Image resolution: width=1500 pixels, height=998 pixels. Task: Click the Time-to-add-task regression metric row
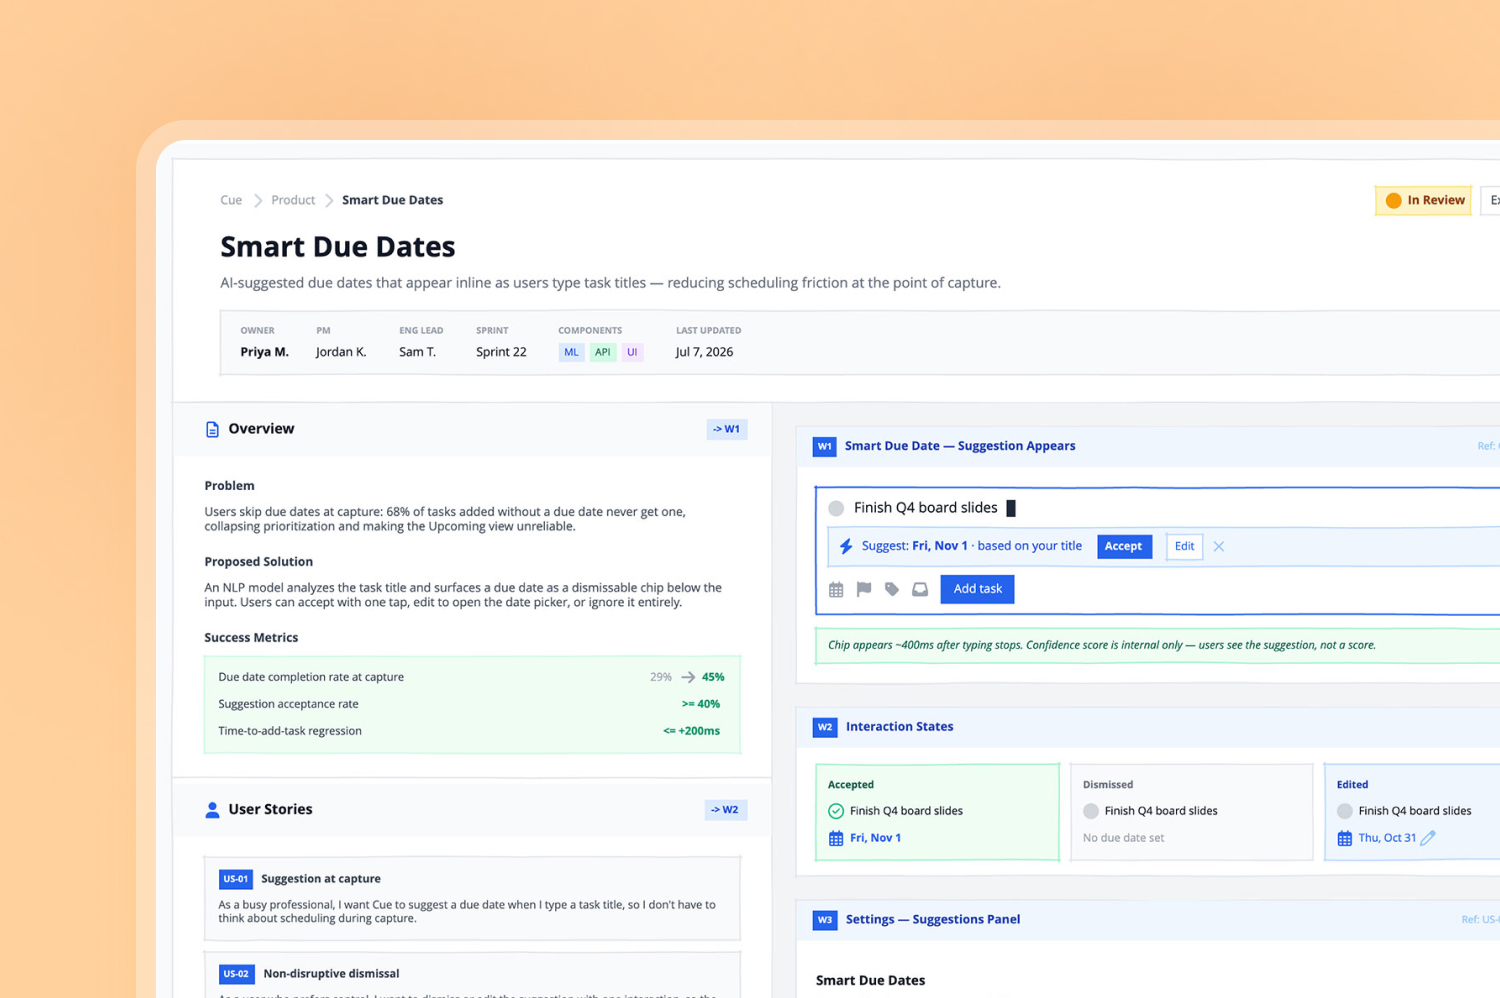pos(472,731)
